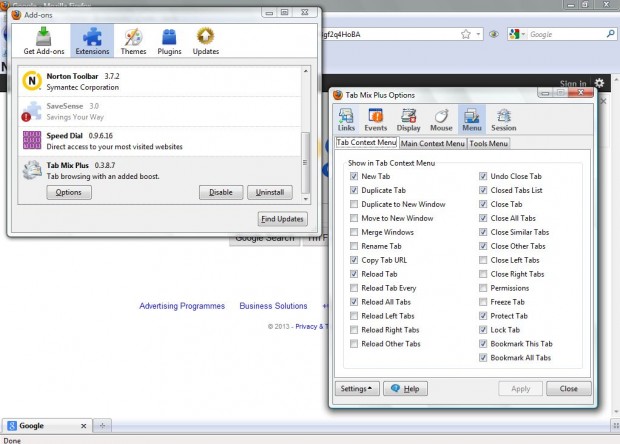
Task: Click Sign in on Google page
Action: pyautogui.click(x=573, y=83)
